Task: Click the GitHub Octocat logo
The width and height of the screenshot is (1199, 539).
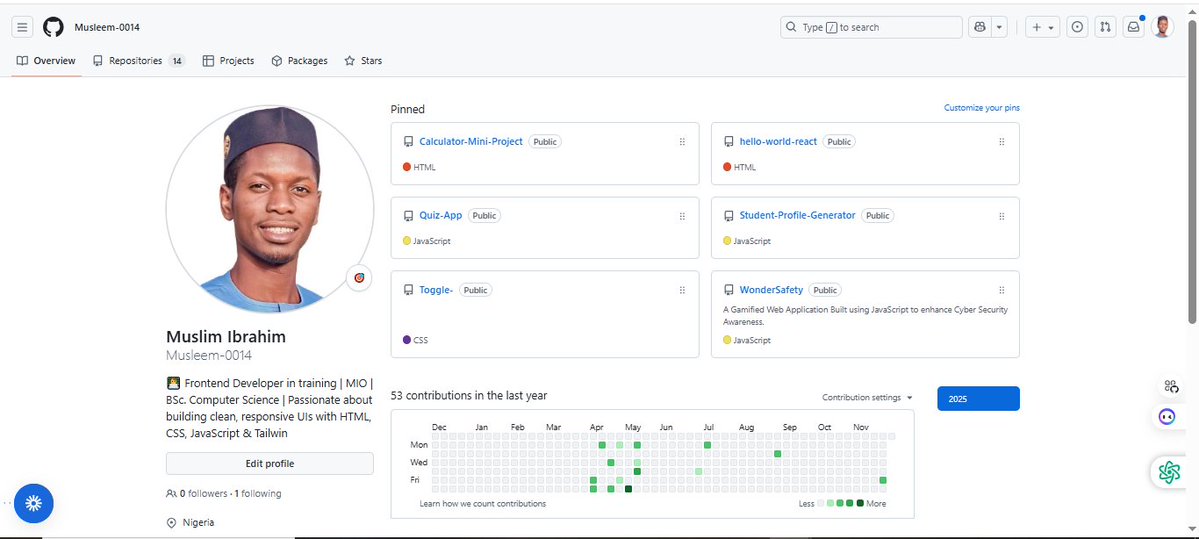Action: [53, 28]
